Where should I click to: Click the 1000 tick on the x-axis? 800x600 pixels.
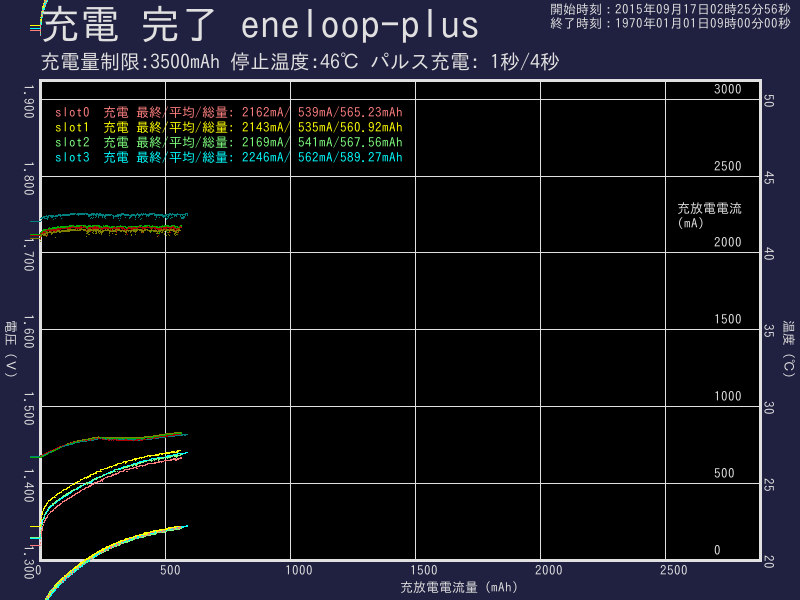(300, 570)
